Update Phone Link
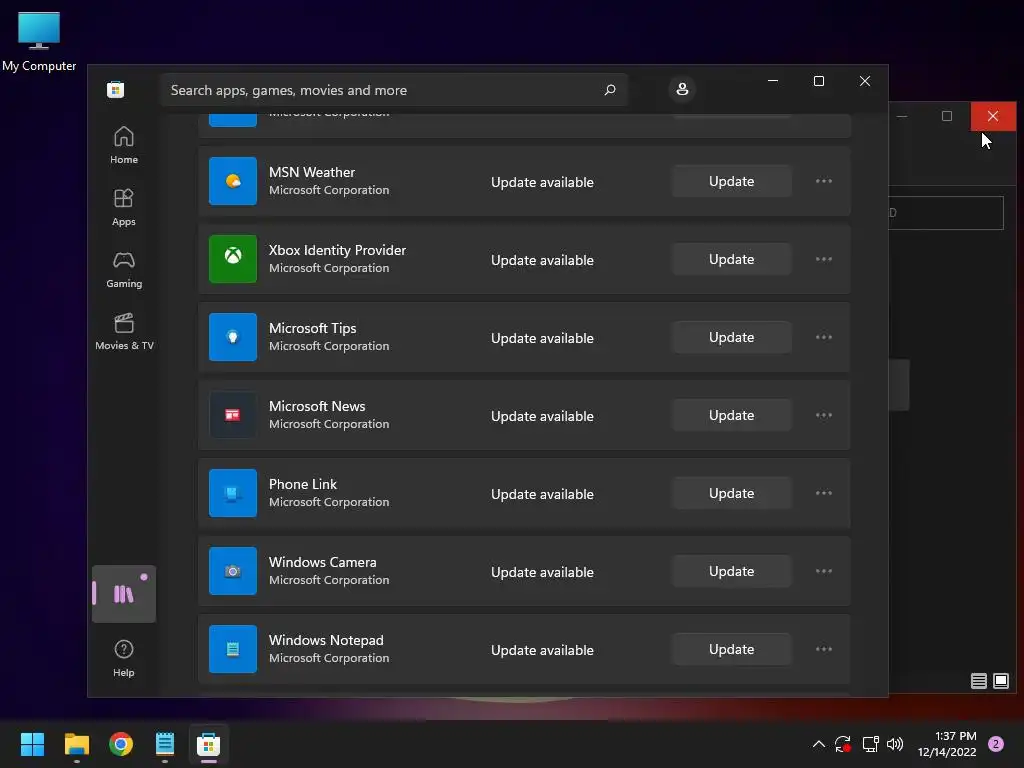The height and width of the screenshot is (768, 1024). 731,493
